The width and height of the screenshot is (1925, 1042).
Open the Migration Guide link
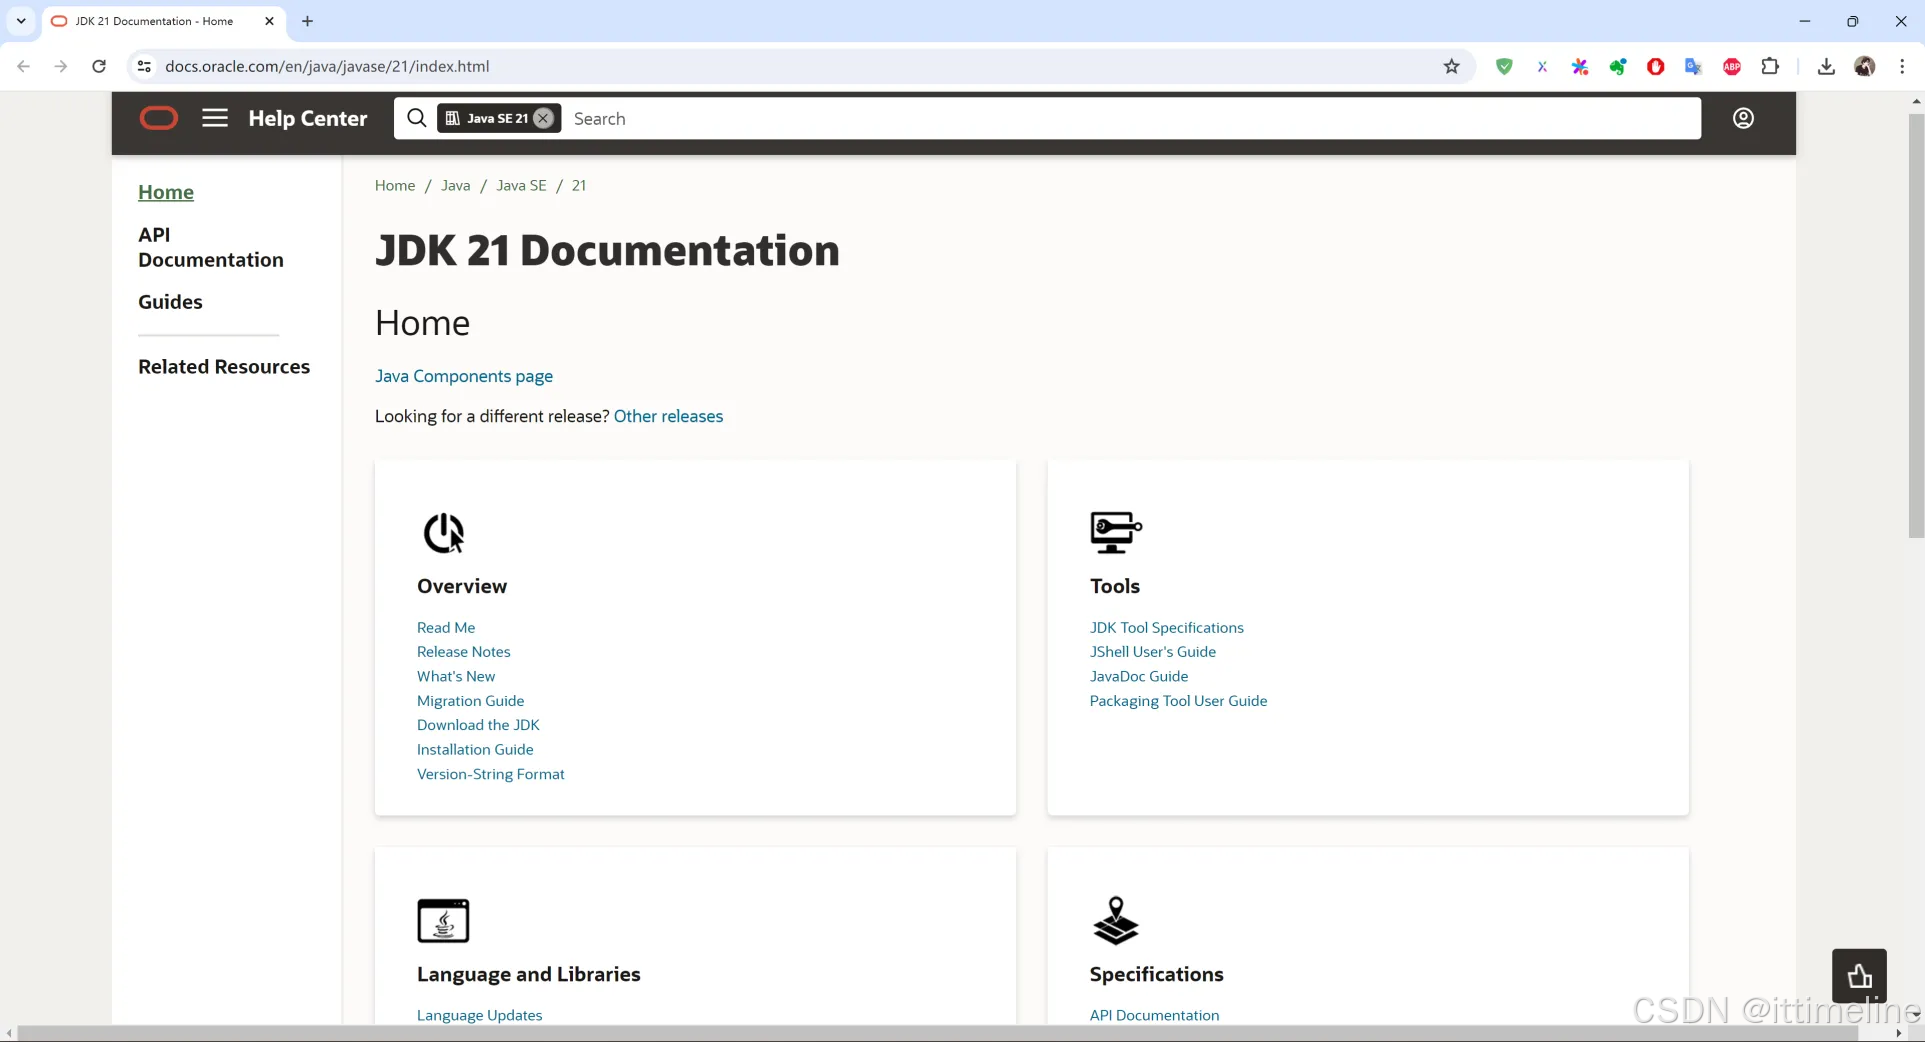(x=470, y=701)
